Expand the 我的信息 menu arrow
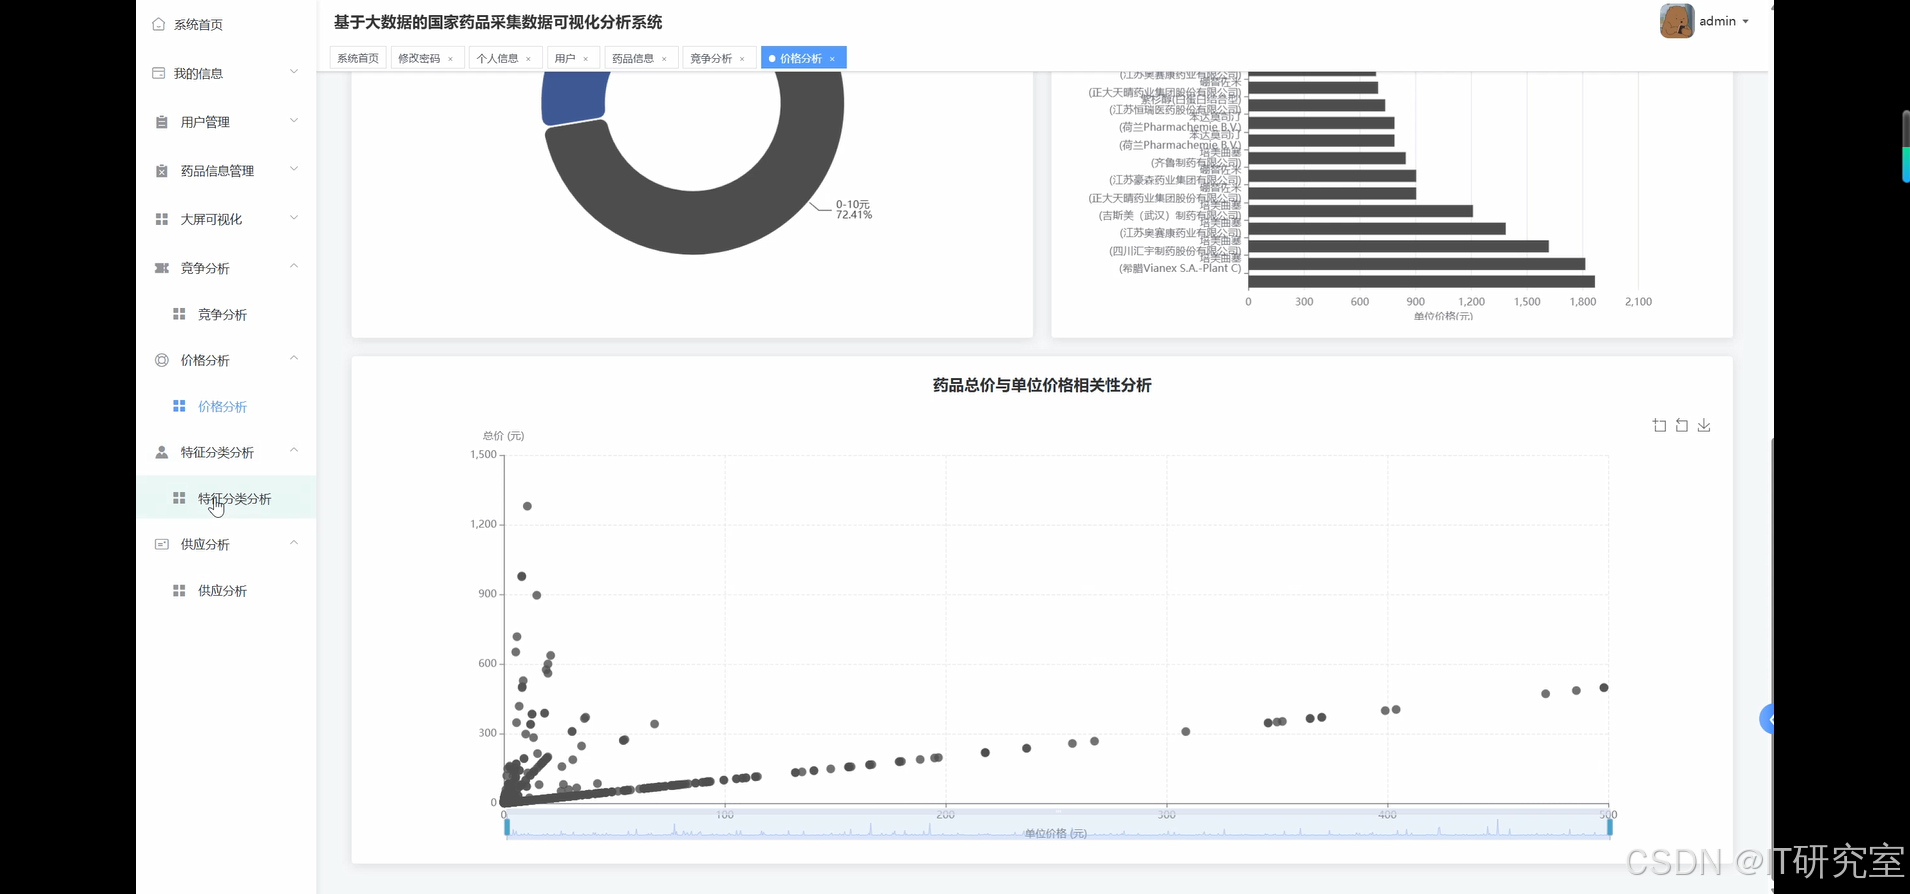 coord(294,72)
